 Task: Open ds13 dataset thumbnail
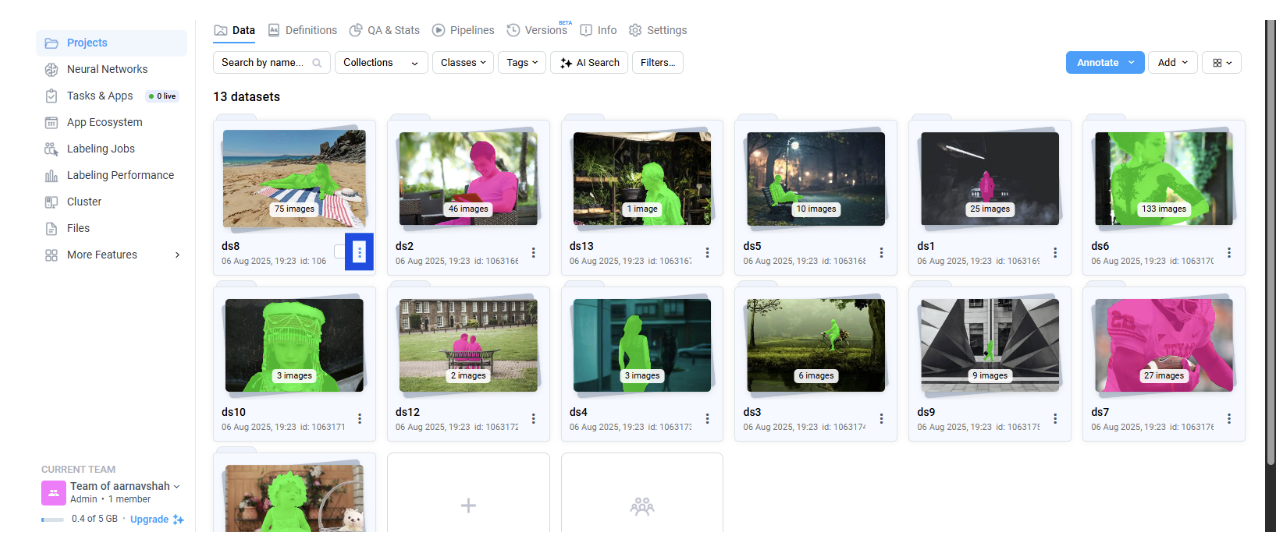click(642, 179)
